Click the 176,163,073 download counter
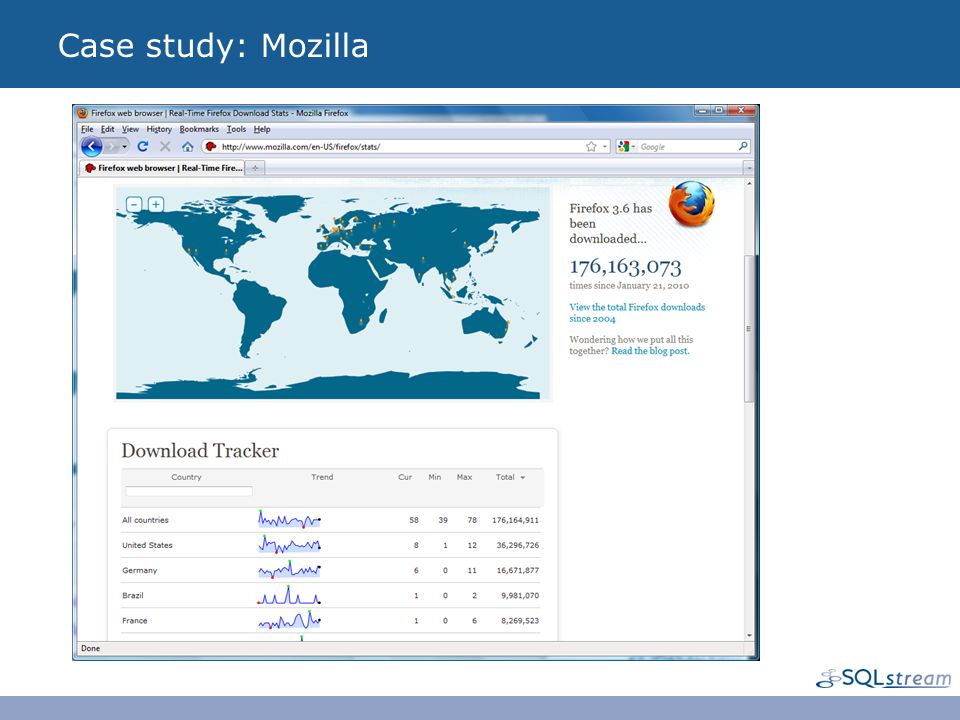This screenshot has width=960, height=720. (x=625, y=267)
